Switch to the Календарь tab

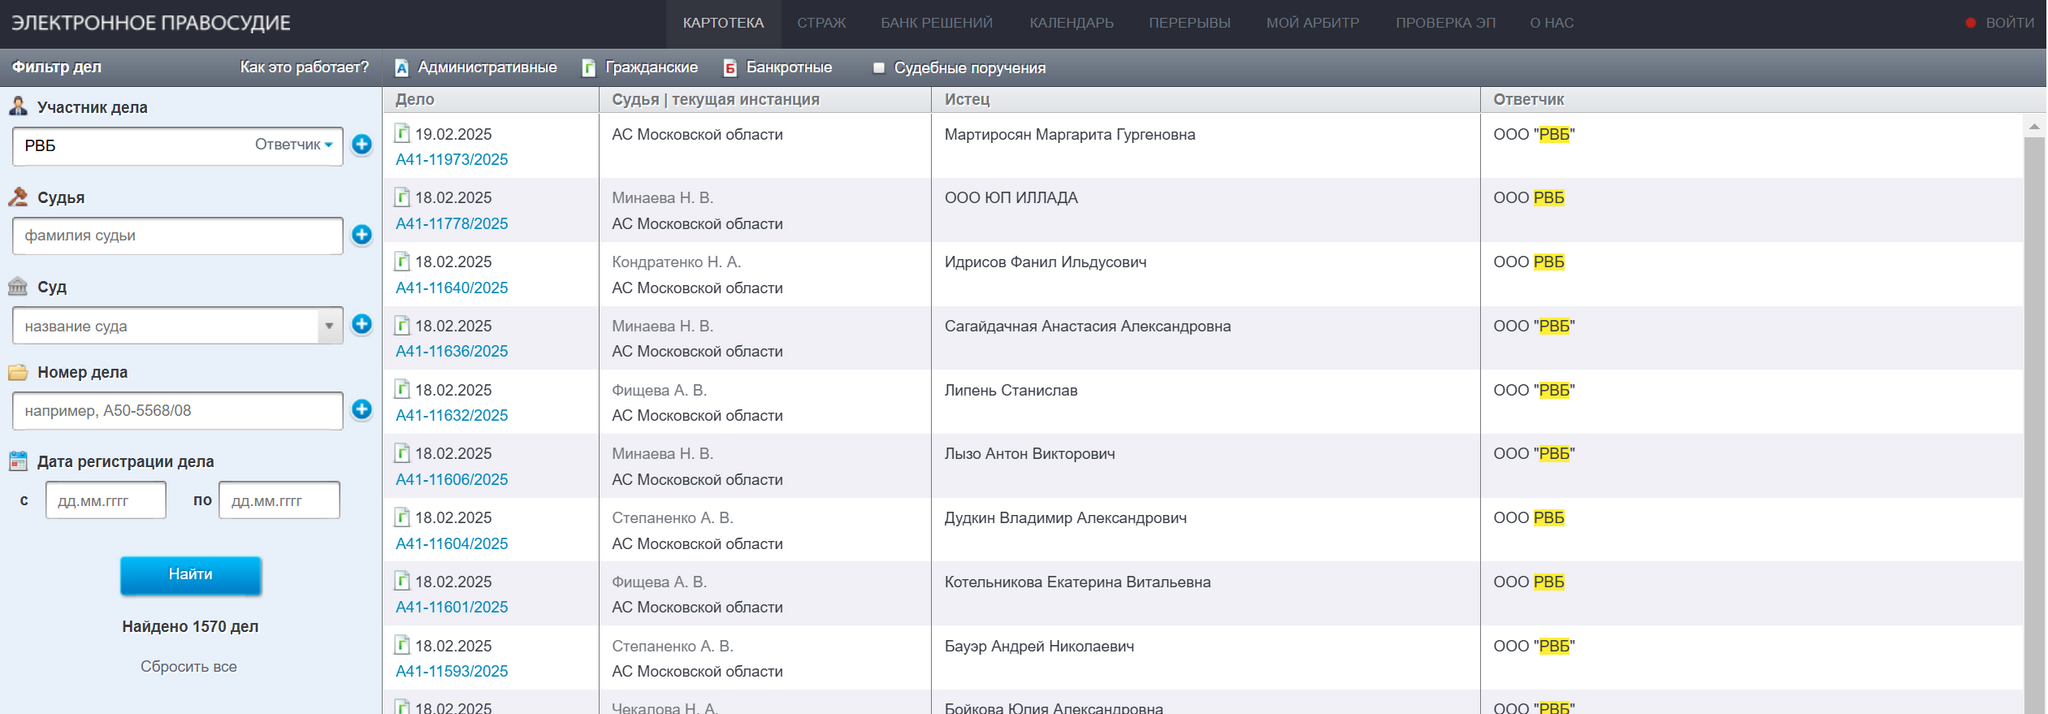click(1072, 23)
